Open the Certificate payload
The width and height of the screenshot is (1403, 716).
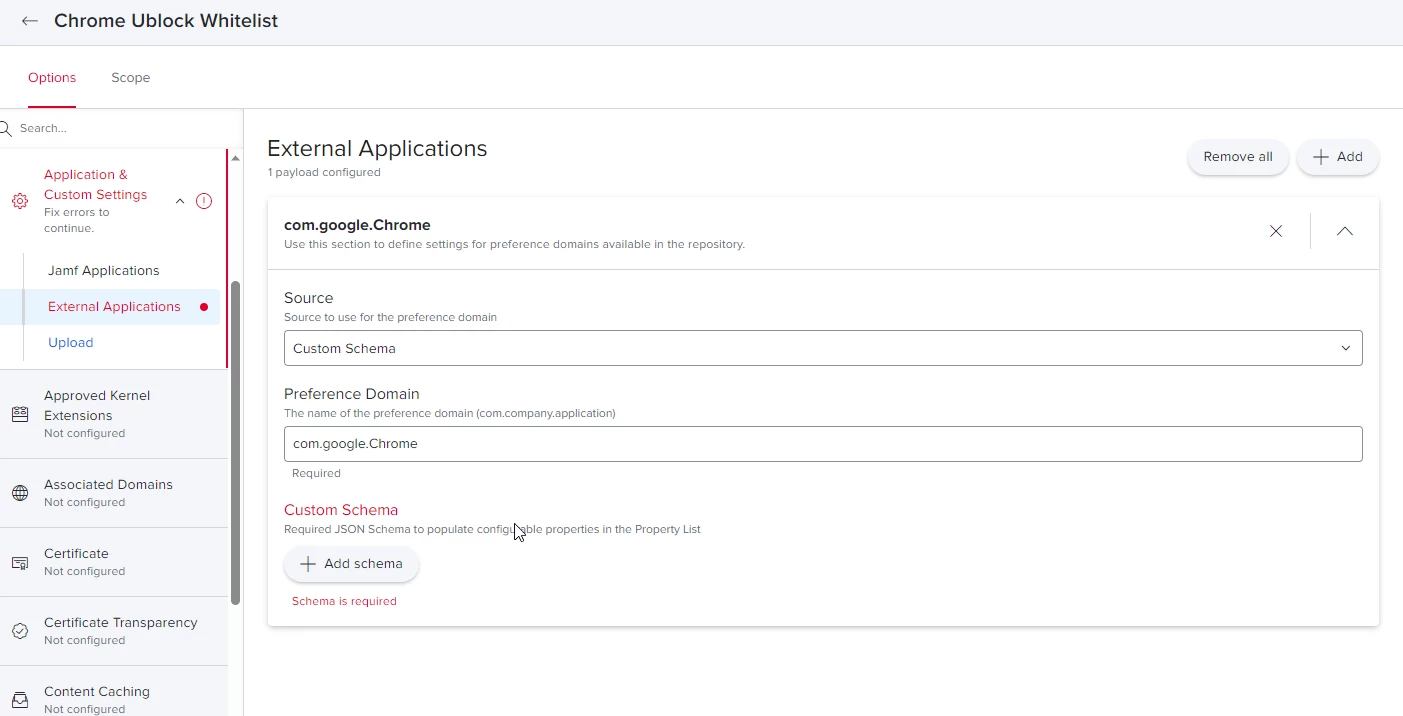[x=114, y=562]
